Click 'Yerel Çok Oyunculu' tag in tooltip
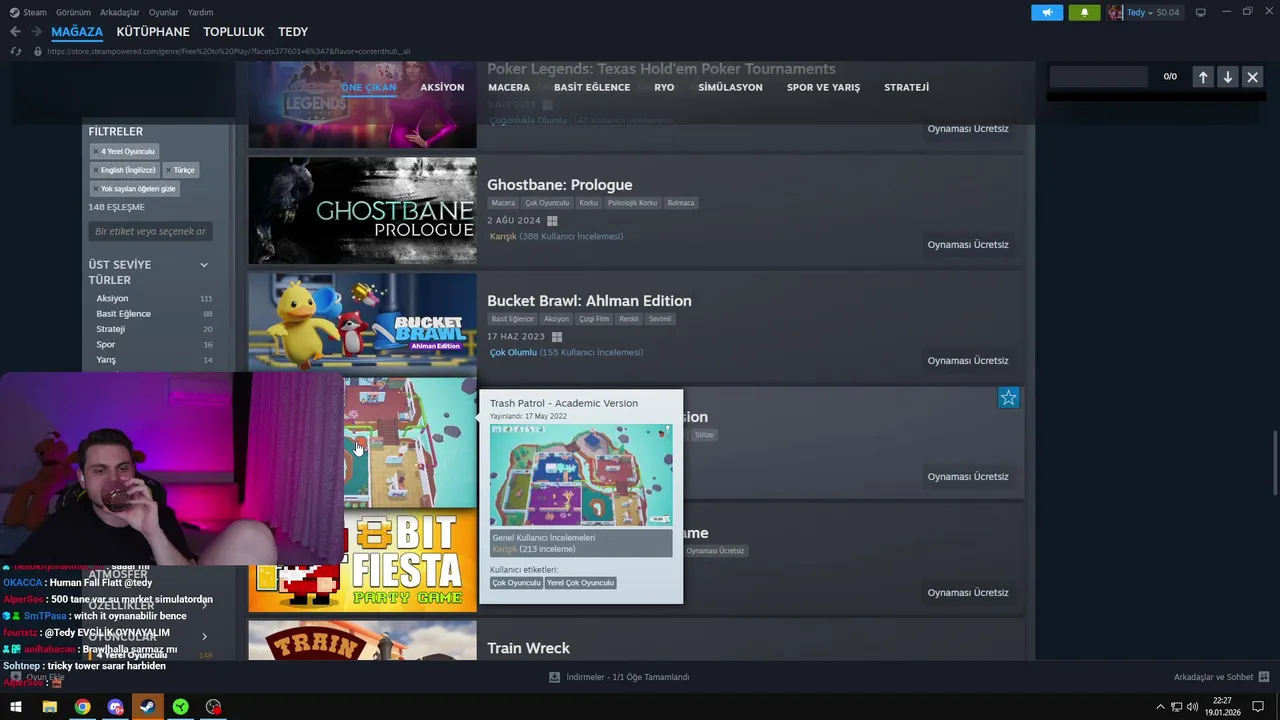Image resolution: width=1280 pixels, height=720 pixels. [580, 583]
